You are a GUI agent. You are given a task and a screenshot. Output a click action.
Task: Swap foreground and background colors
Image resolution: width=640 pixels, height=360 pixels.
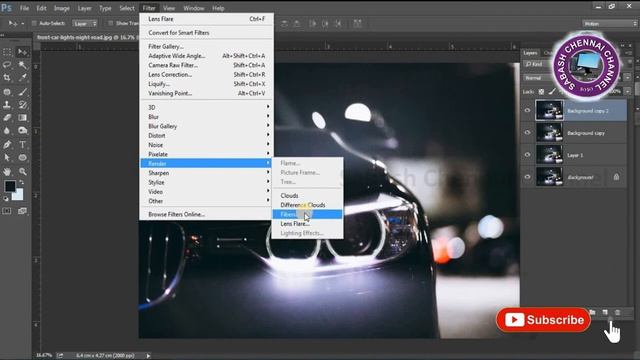click(21, 183)
